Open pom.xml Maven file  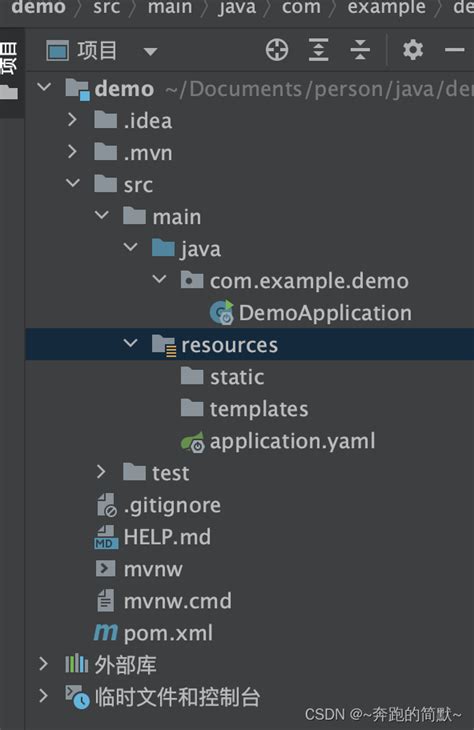(153, 633)
